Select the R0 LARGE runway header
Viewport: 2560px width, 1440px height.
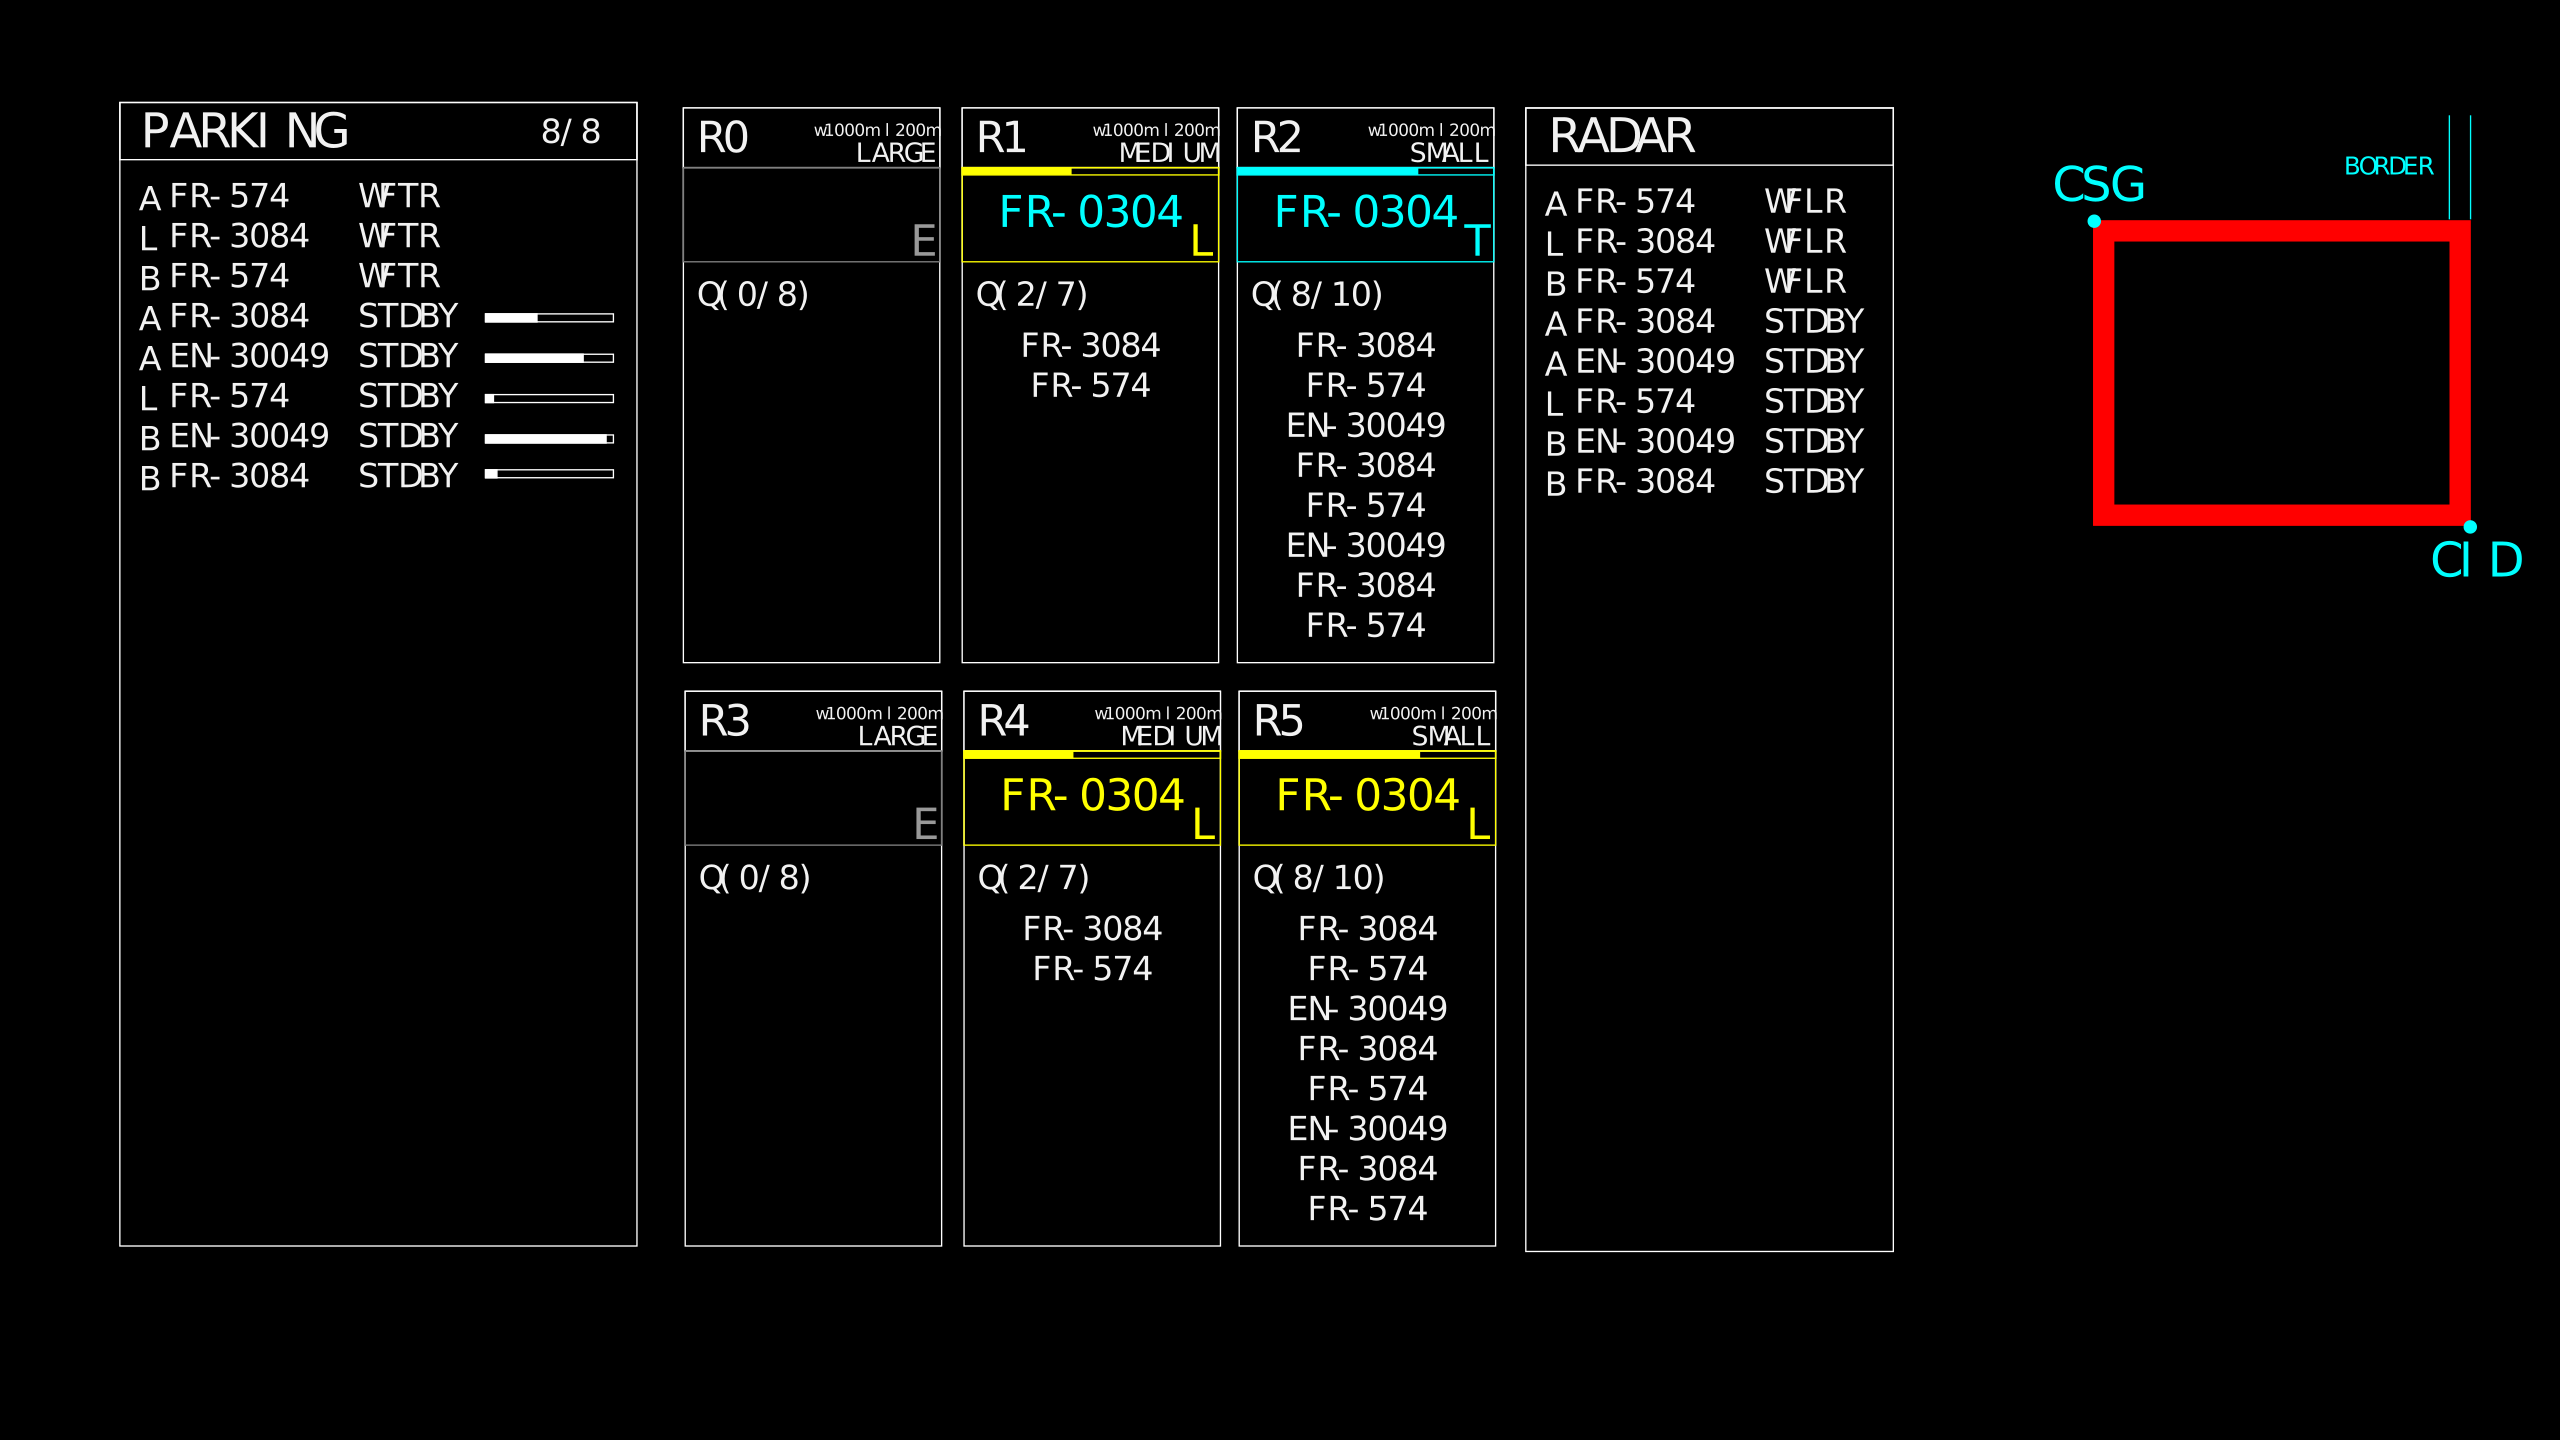pyautogui.click(x=811, y=138)
